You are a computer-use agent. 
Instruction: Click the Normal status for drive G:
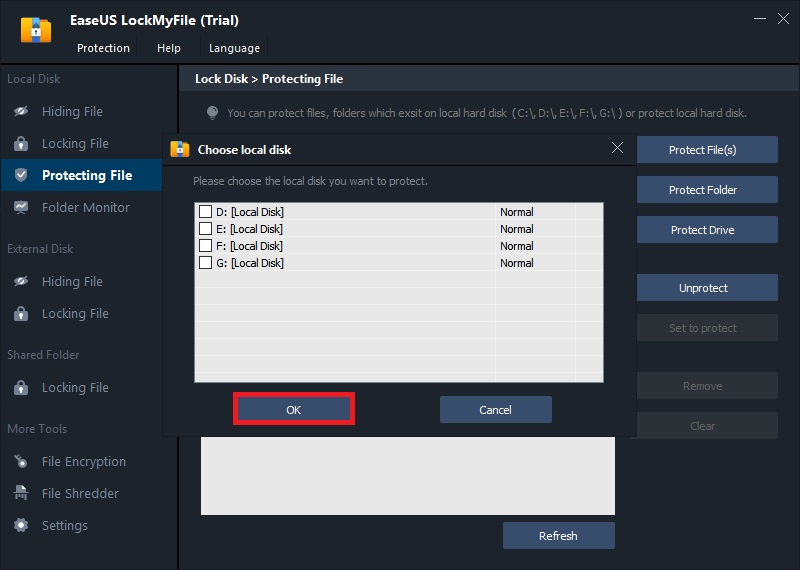click(x=517, y=263)
